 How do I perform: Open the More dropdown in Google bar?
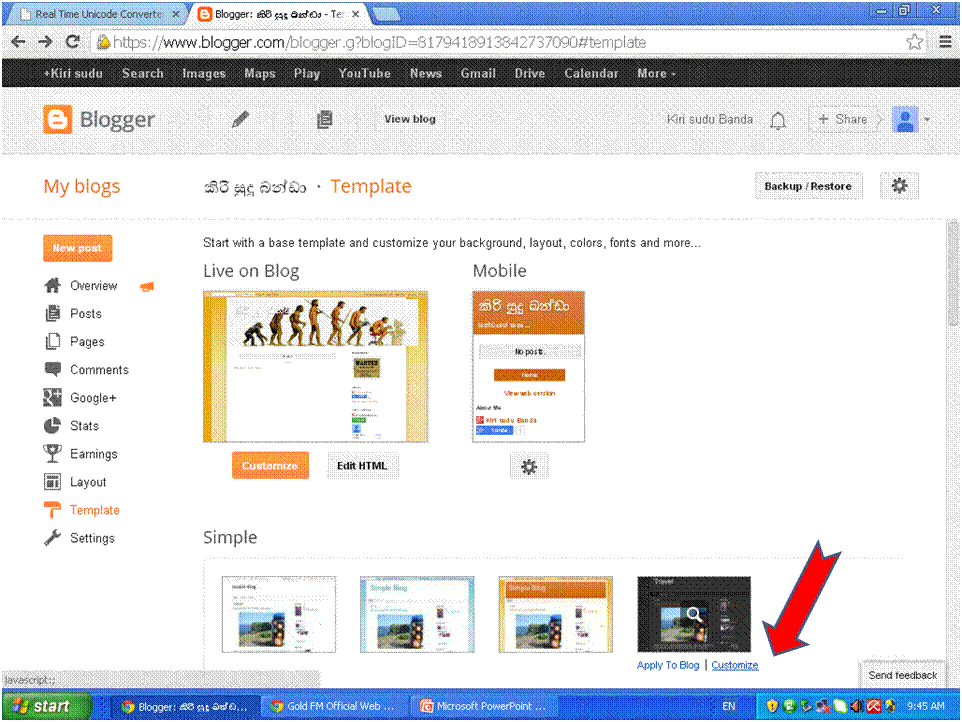pos(656,74)
